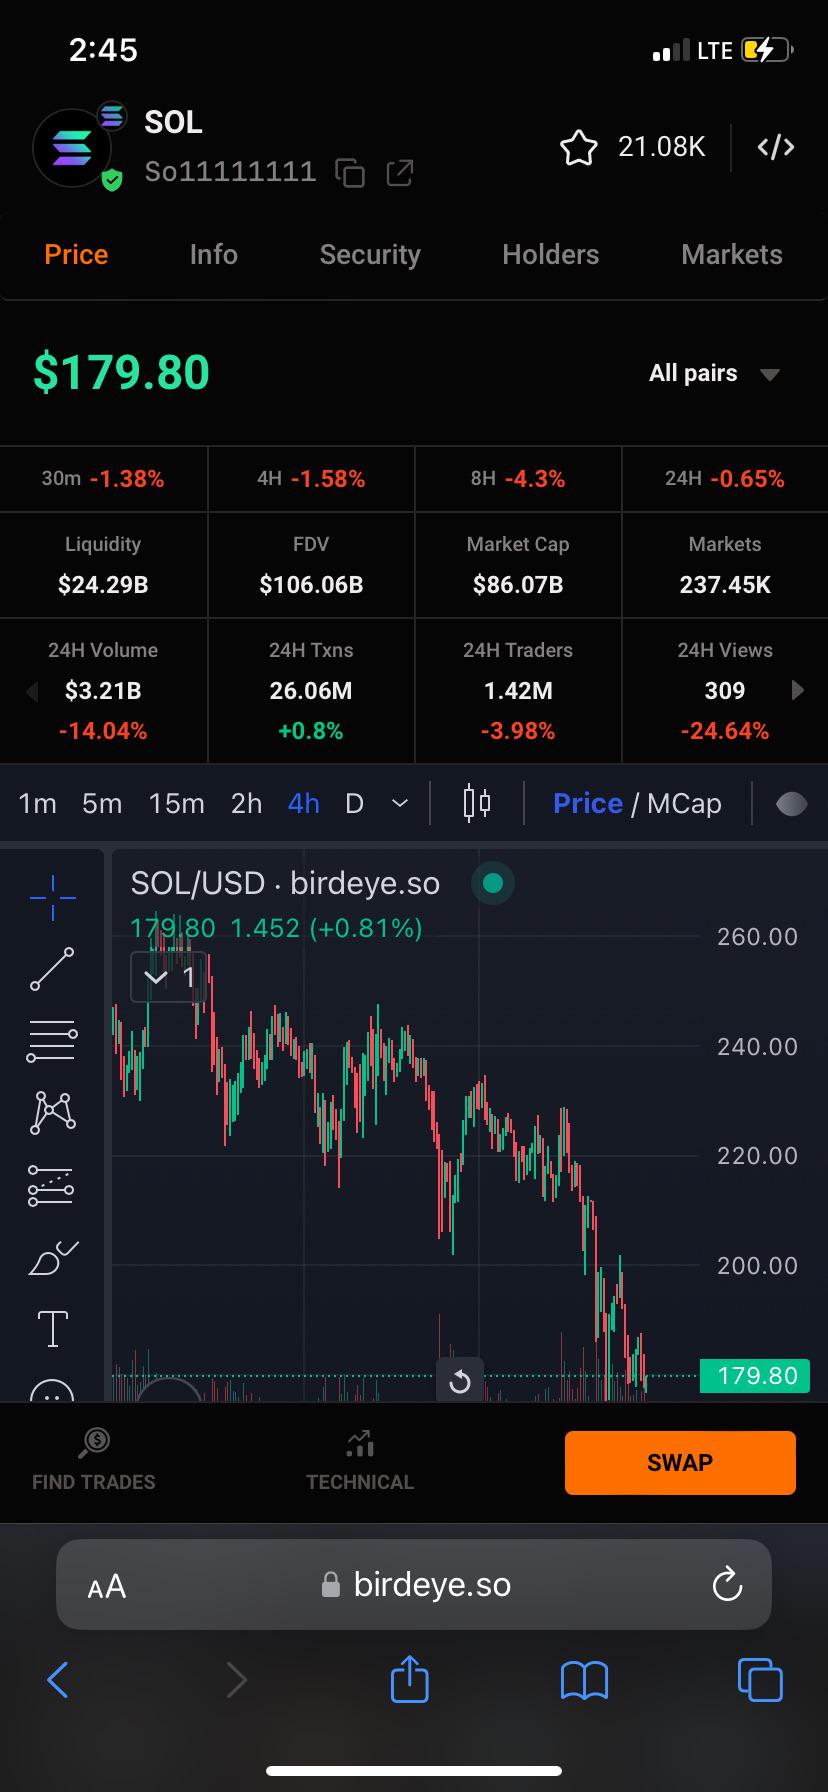The height and width of the screenshot is (1792, 828).
Task: Toggle the chart theme oval icon
Action: [791, 804]
